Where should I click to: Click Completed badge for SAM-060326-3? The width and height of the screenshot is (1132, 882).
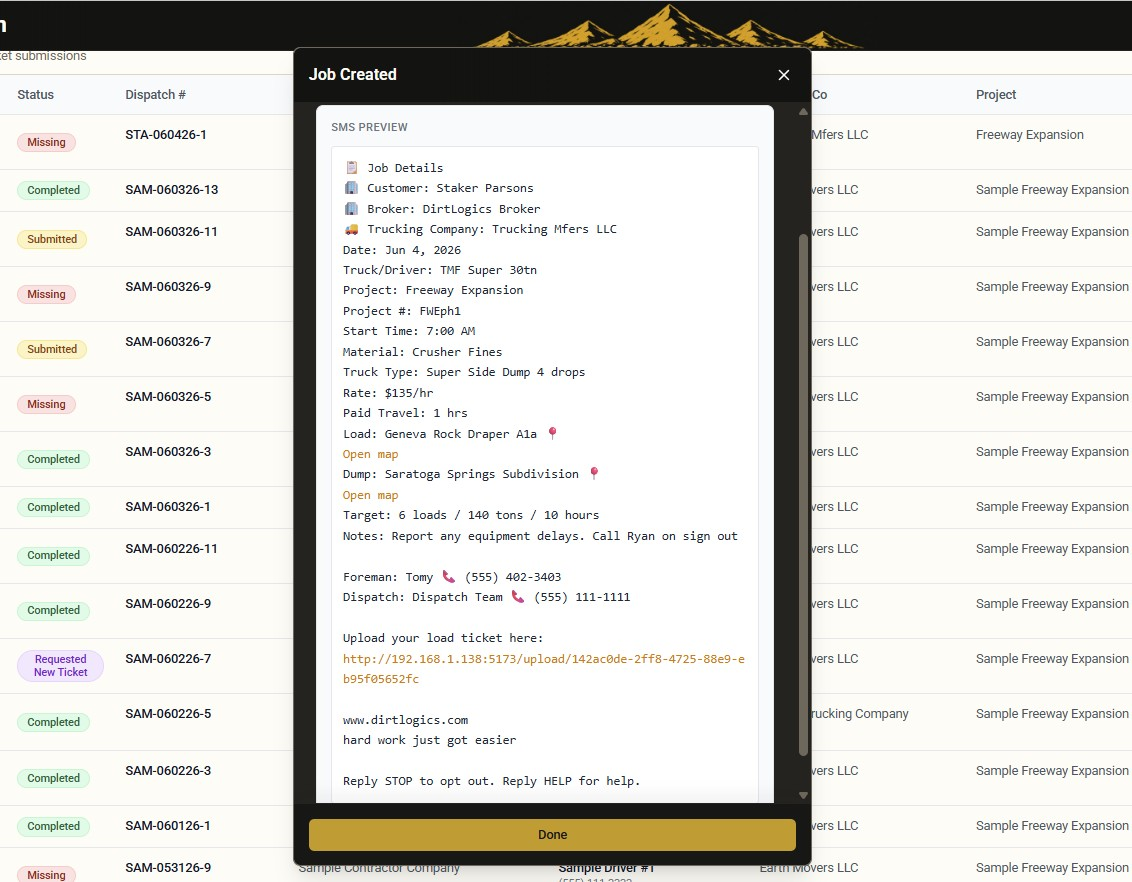pos(53,459)
